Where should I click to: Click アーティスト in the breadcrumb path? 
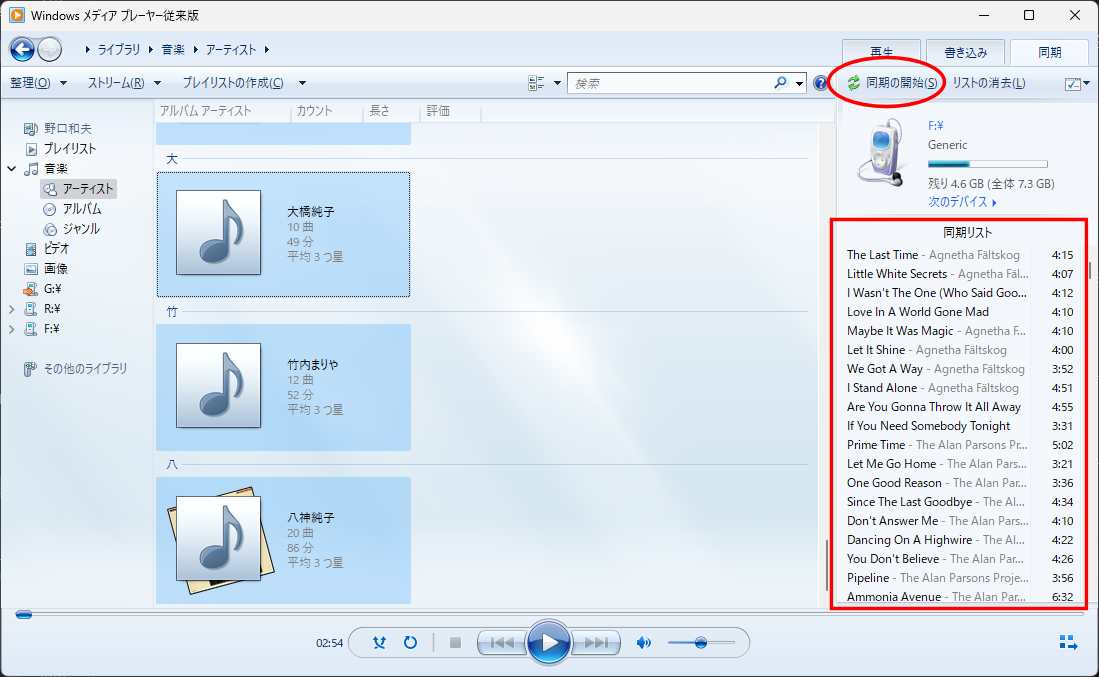point(231,50)
